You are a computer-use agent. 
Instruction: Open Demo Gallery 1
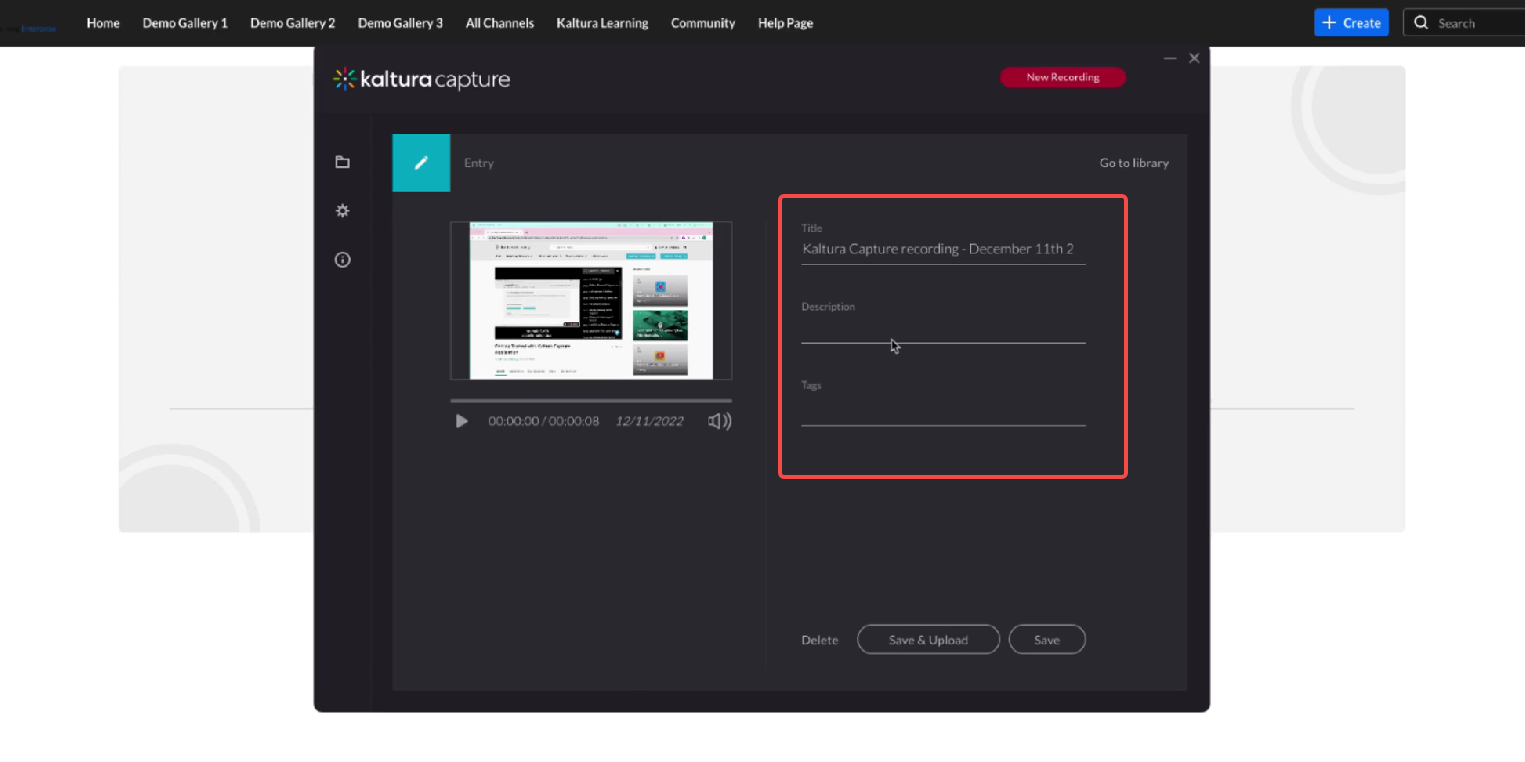(x=185, y=23)
